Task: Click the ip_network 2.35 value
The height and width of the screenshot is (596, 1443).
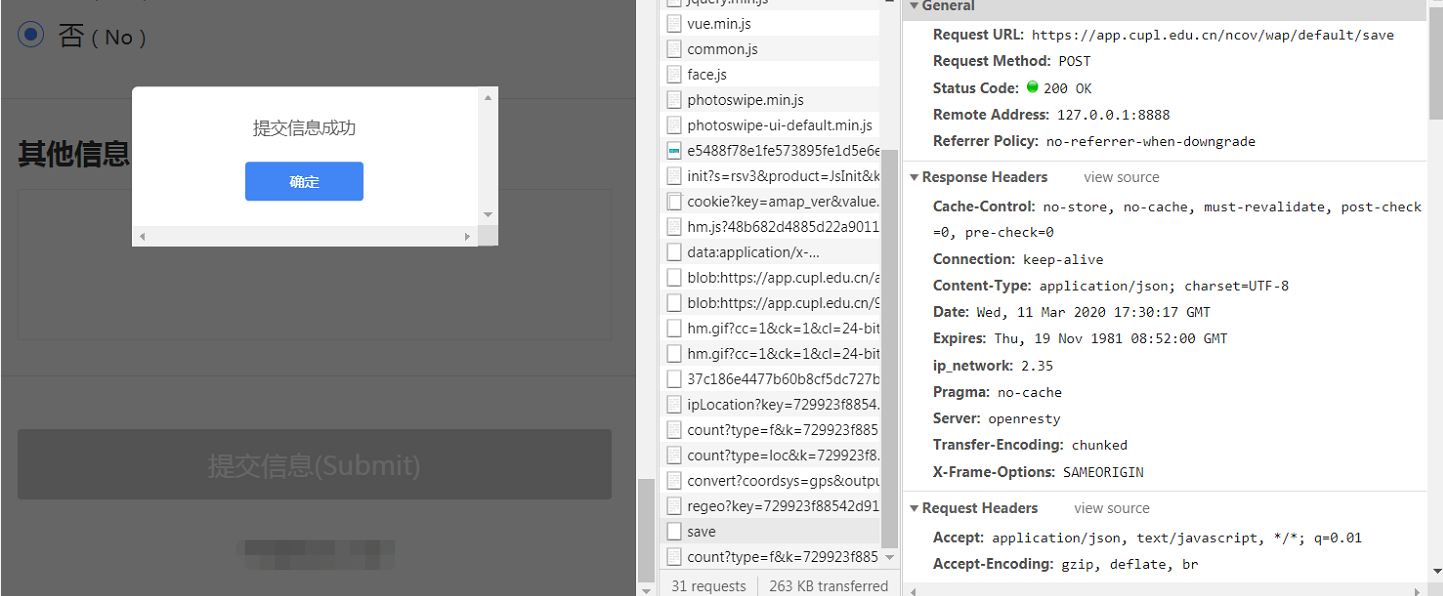Action: (1037, 366)
